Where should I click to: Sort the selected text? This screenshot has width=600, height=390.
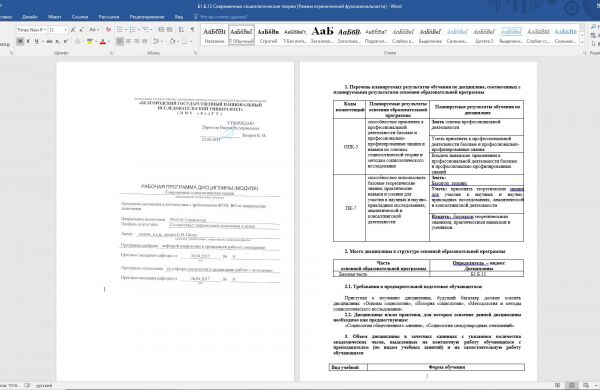point(181,29)
